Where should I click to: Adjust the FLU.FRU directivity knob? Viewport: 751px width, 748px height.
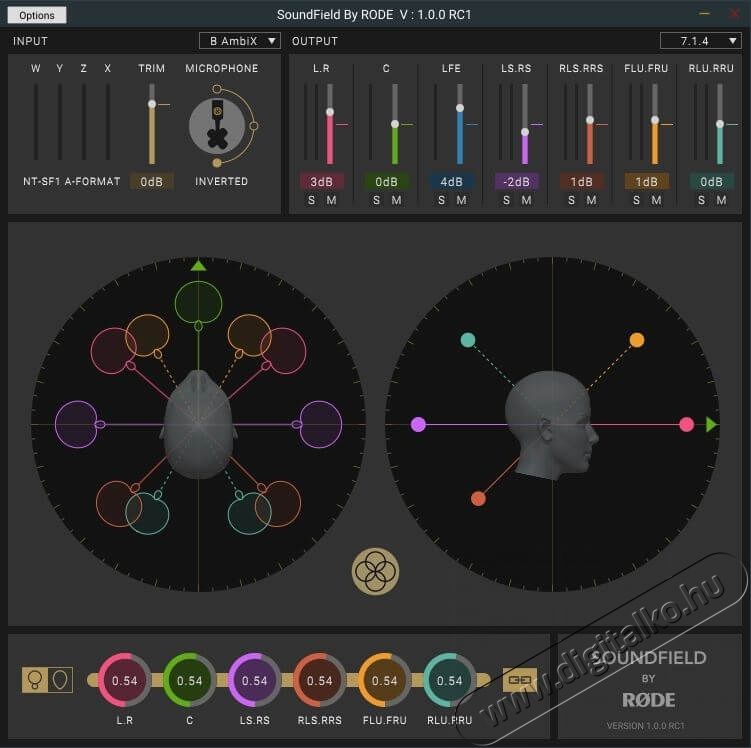(385, 680)
